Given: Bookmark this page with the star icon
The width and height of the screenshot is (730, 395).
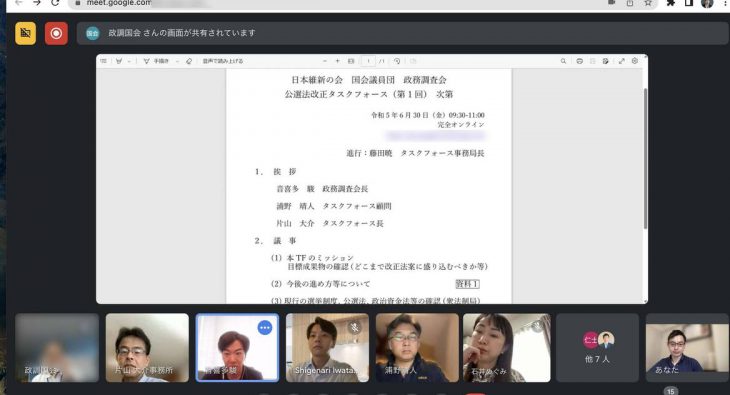Looking at the screenshot, I should tap(648, 3).
